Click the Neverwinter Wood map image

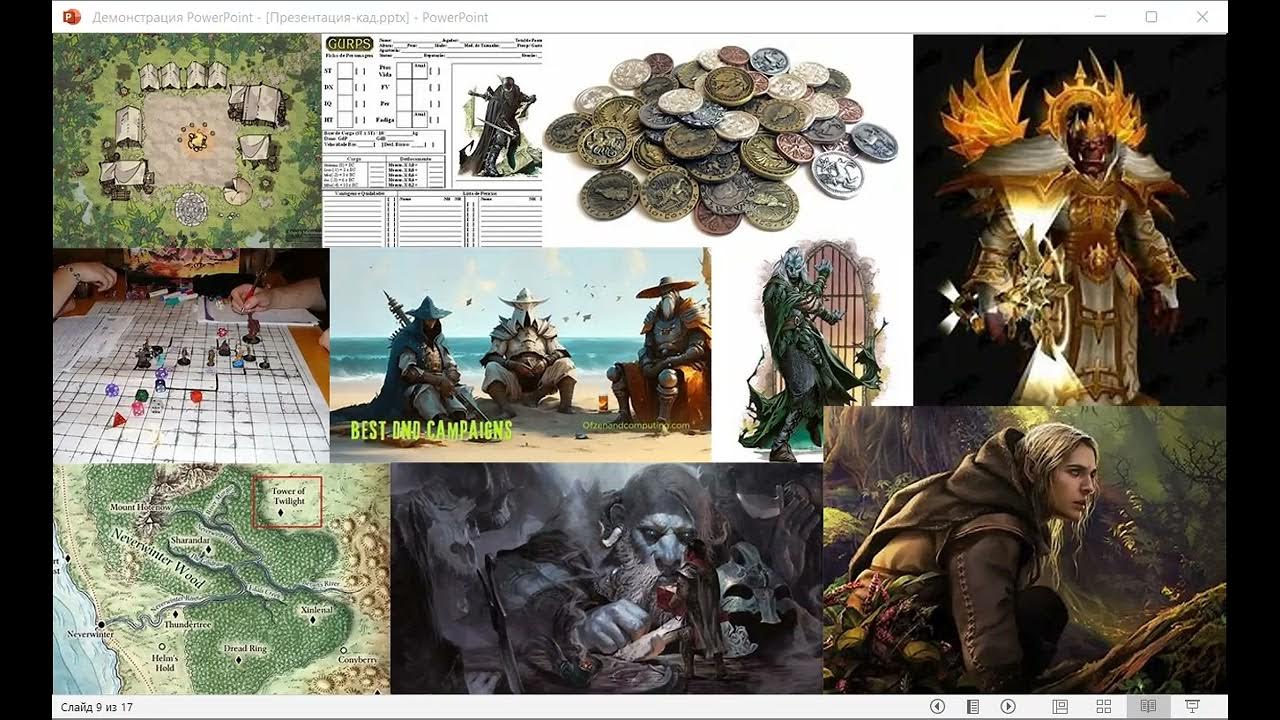coord(221,579)
